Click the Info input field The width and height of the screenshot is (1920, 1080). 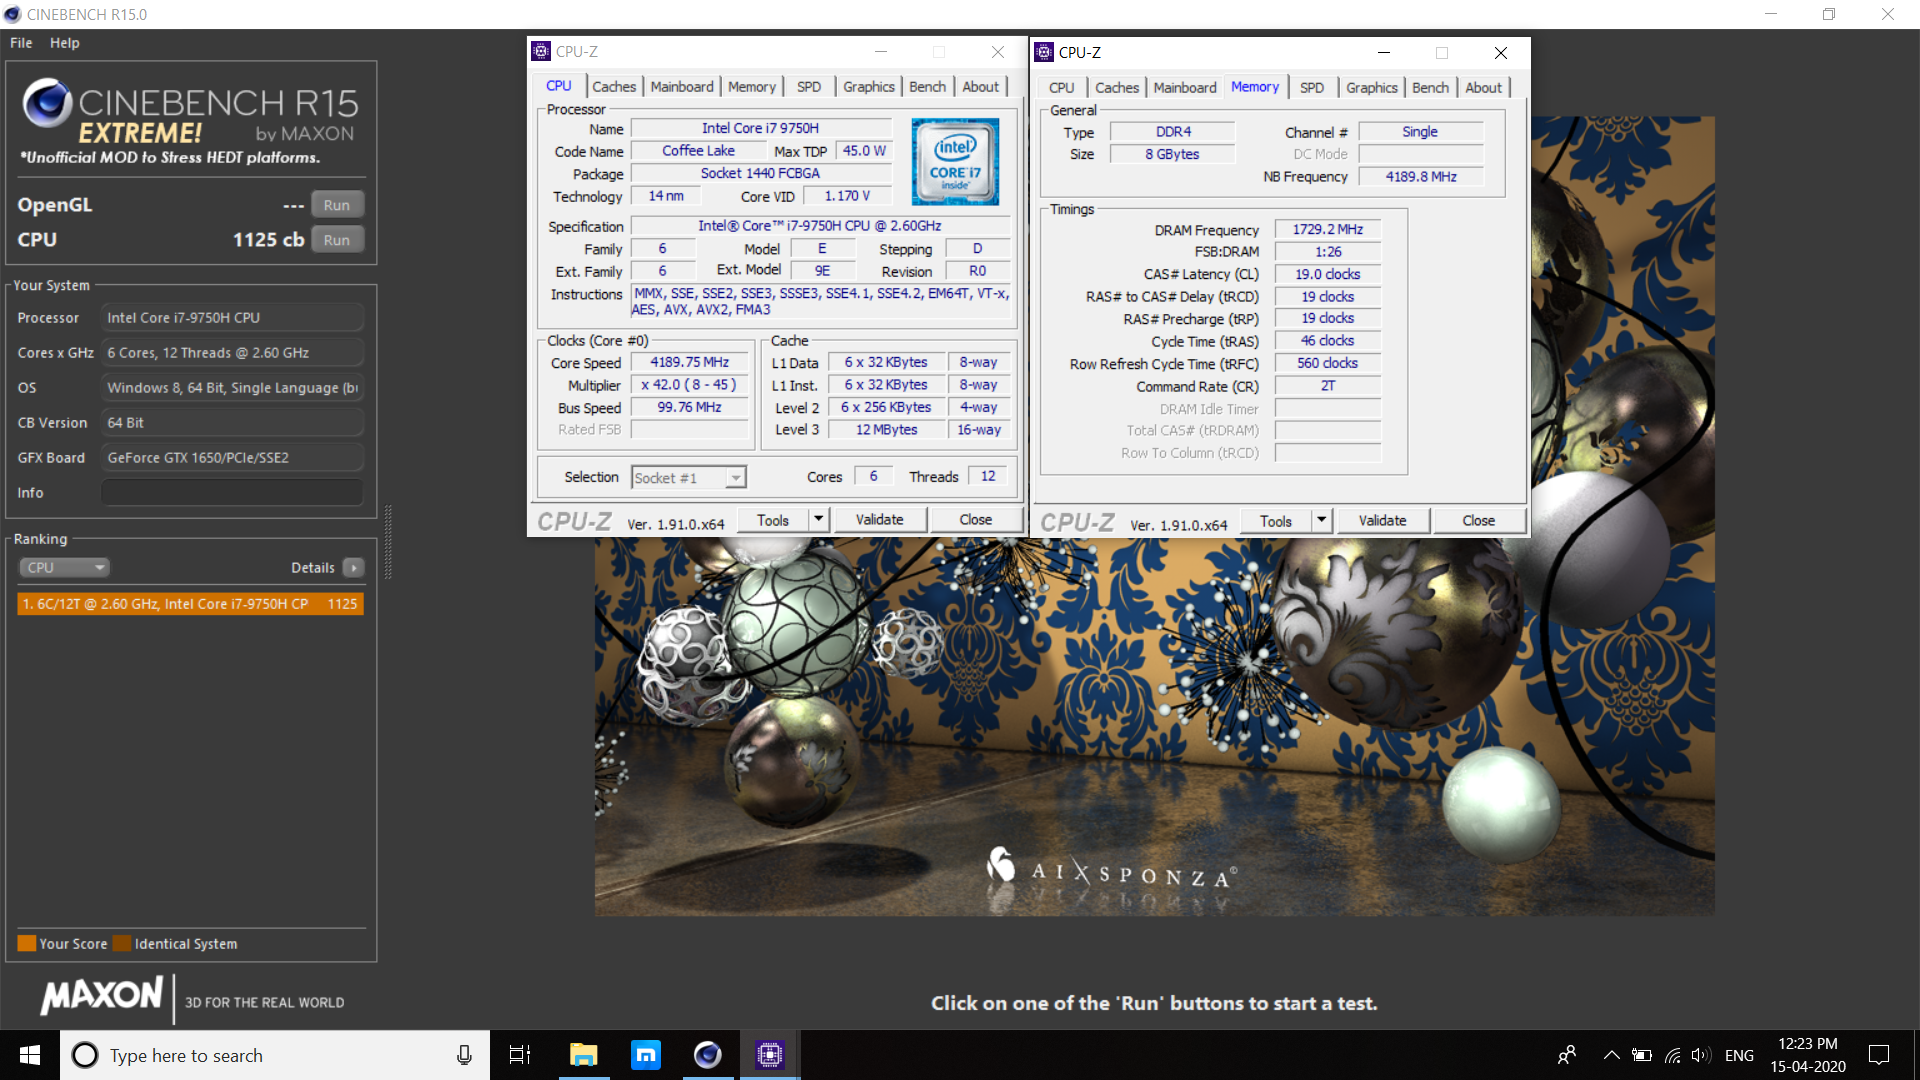(232, 493)
